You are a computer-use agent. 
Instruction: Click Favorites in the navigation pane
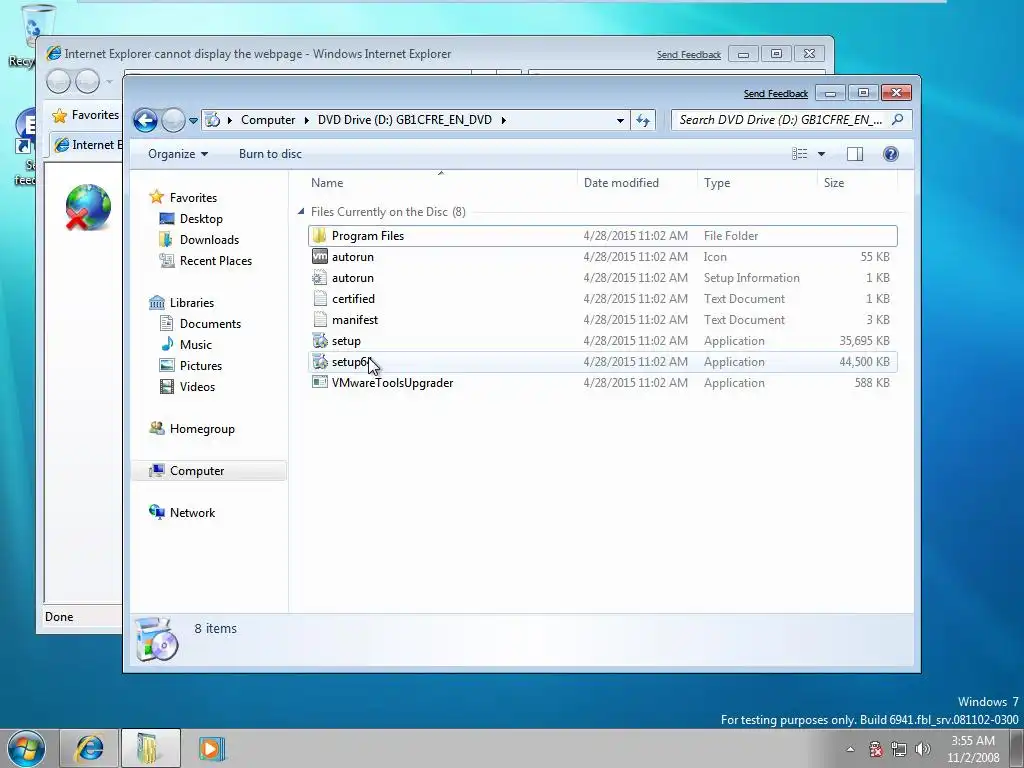click(193, 197)
